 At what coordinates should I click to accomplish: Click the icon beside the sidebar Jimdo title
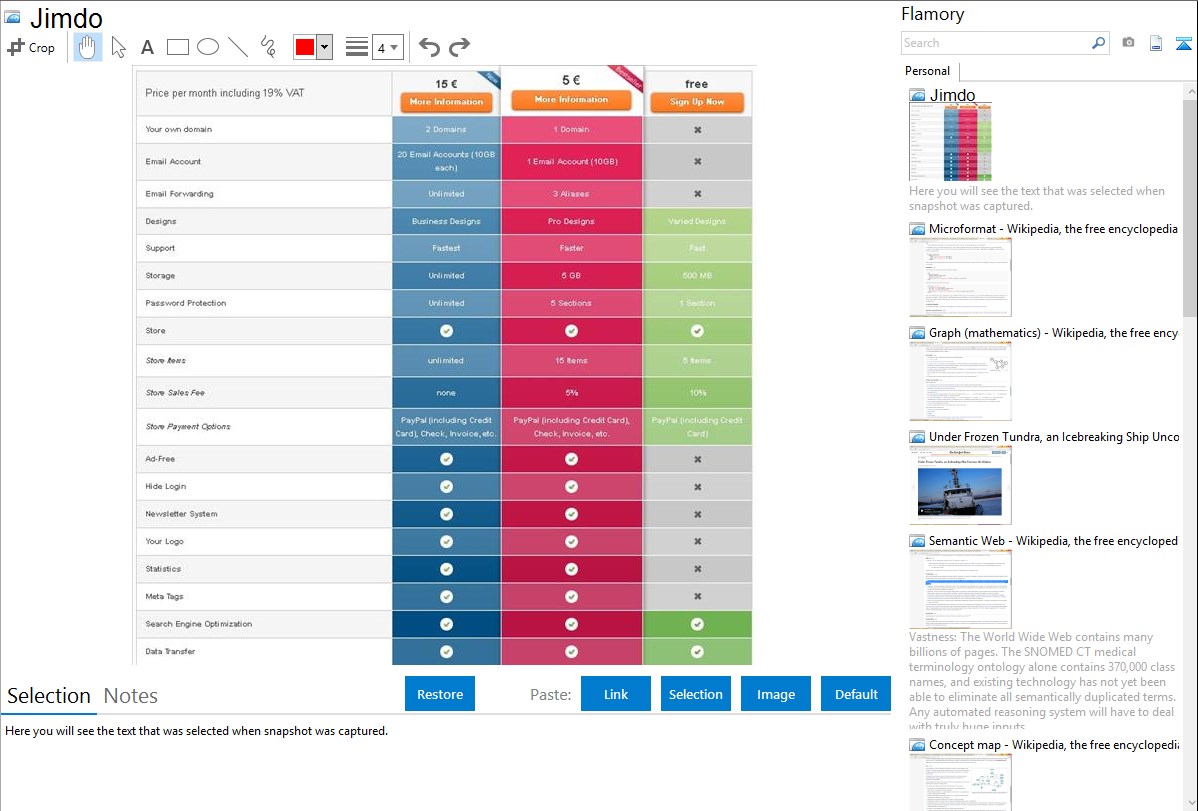[x=917, y=96]
